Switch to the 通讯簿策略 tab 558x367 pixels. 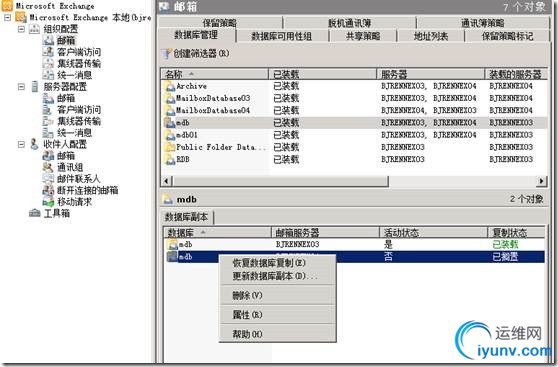pos(483,23)
